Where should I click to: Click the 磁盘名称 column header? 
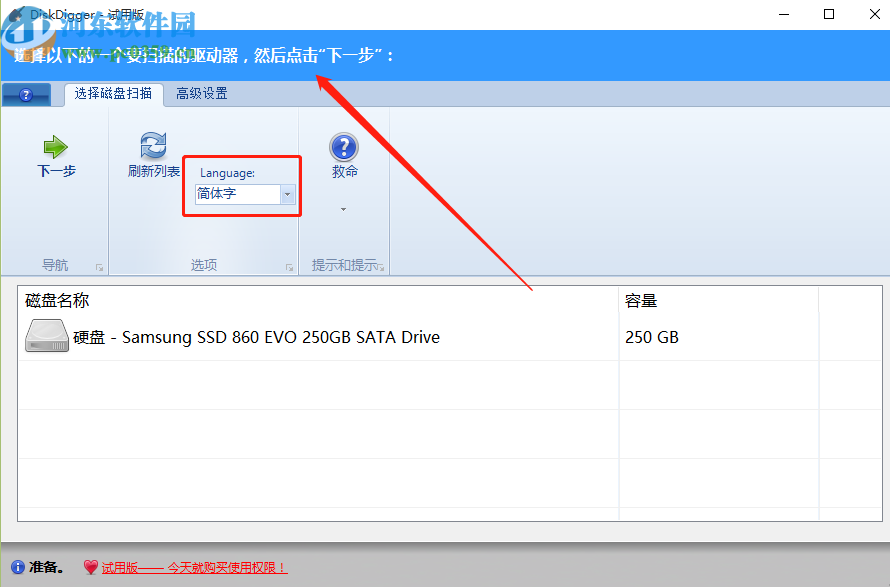(x=318, y=300)
